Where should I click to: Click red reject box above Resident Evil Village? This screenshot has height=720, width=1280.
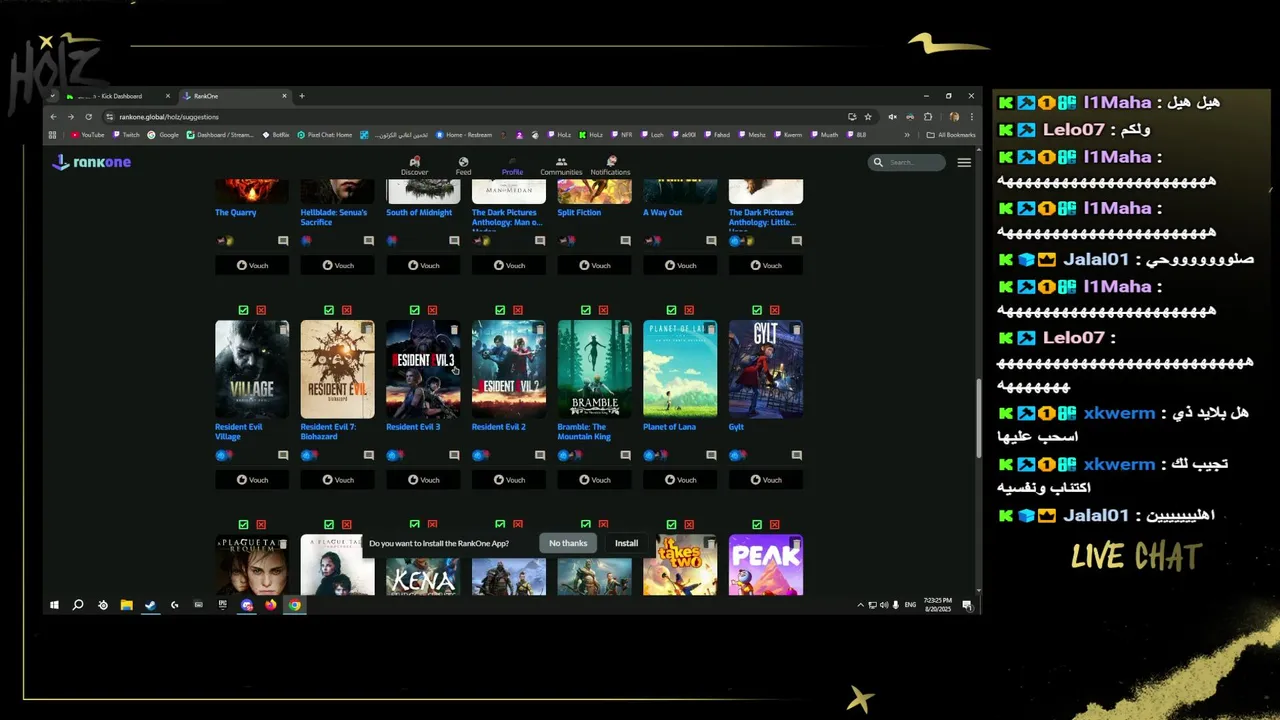261,310
